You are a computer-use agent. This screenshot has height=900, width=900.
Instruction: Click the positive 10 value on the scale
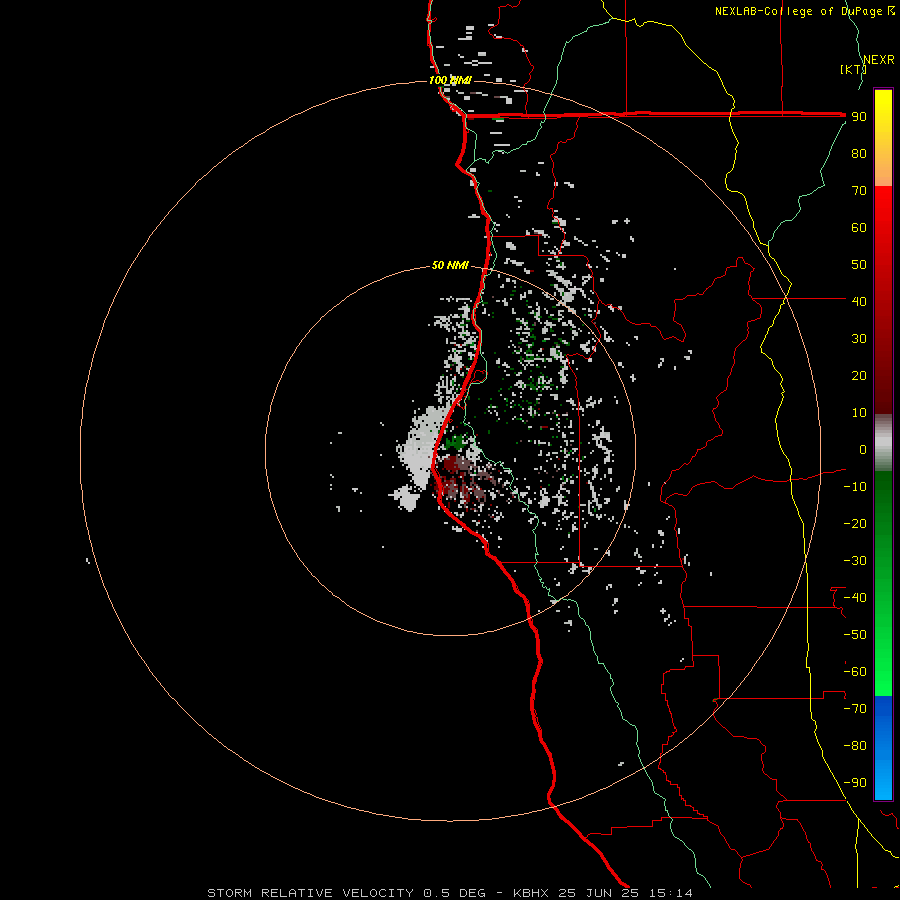pyautogui.click(x=859, y=413)
